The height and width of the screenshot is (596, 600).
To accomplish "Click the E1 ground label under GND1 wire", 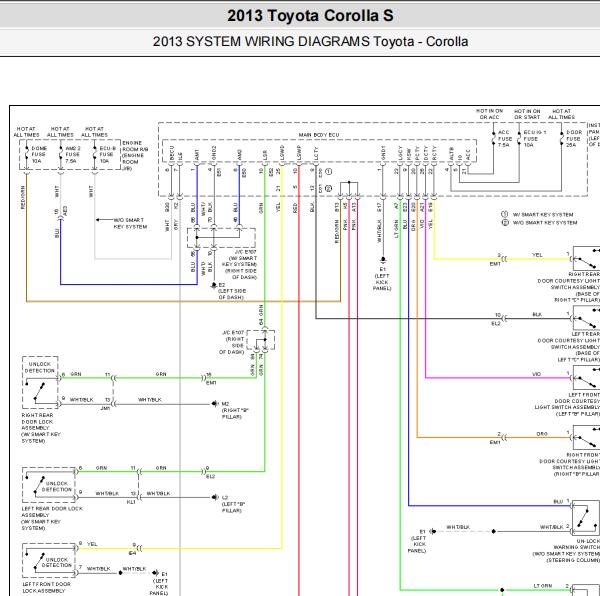I will point(382,278).
